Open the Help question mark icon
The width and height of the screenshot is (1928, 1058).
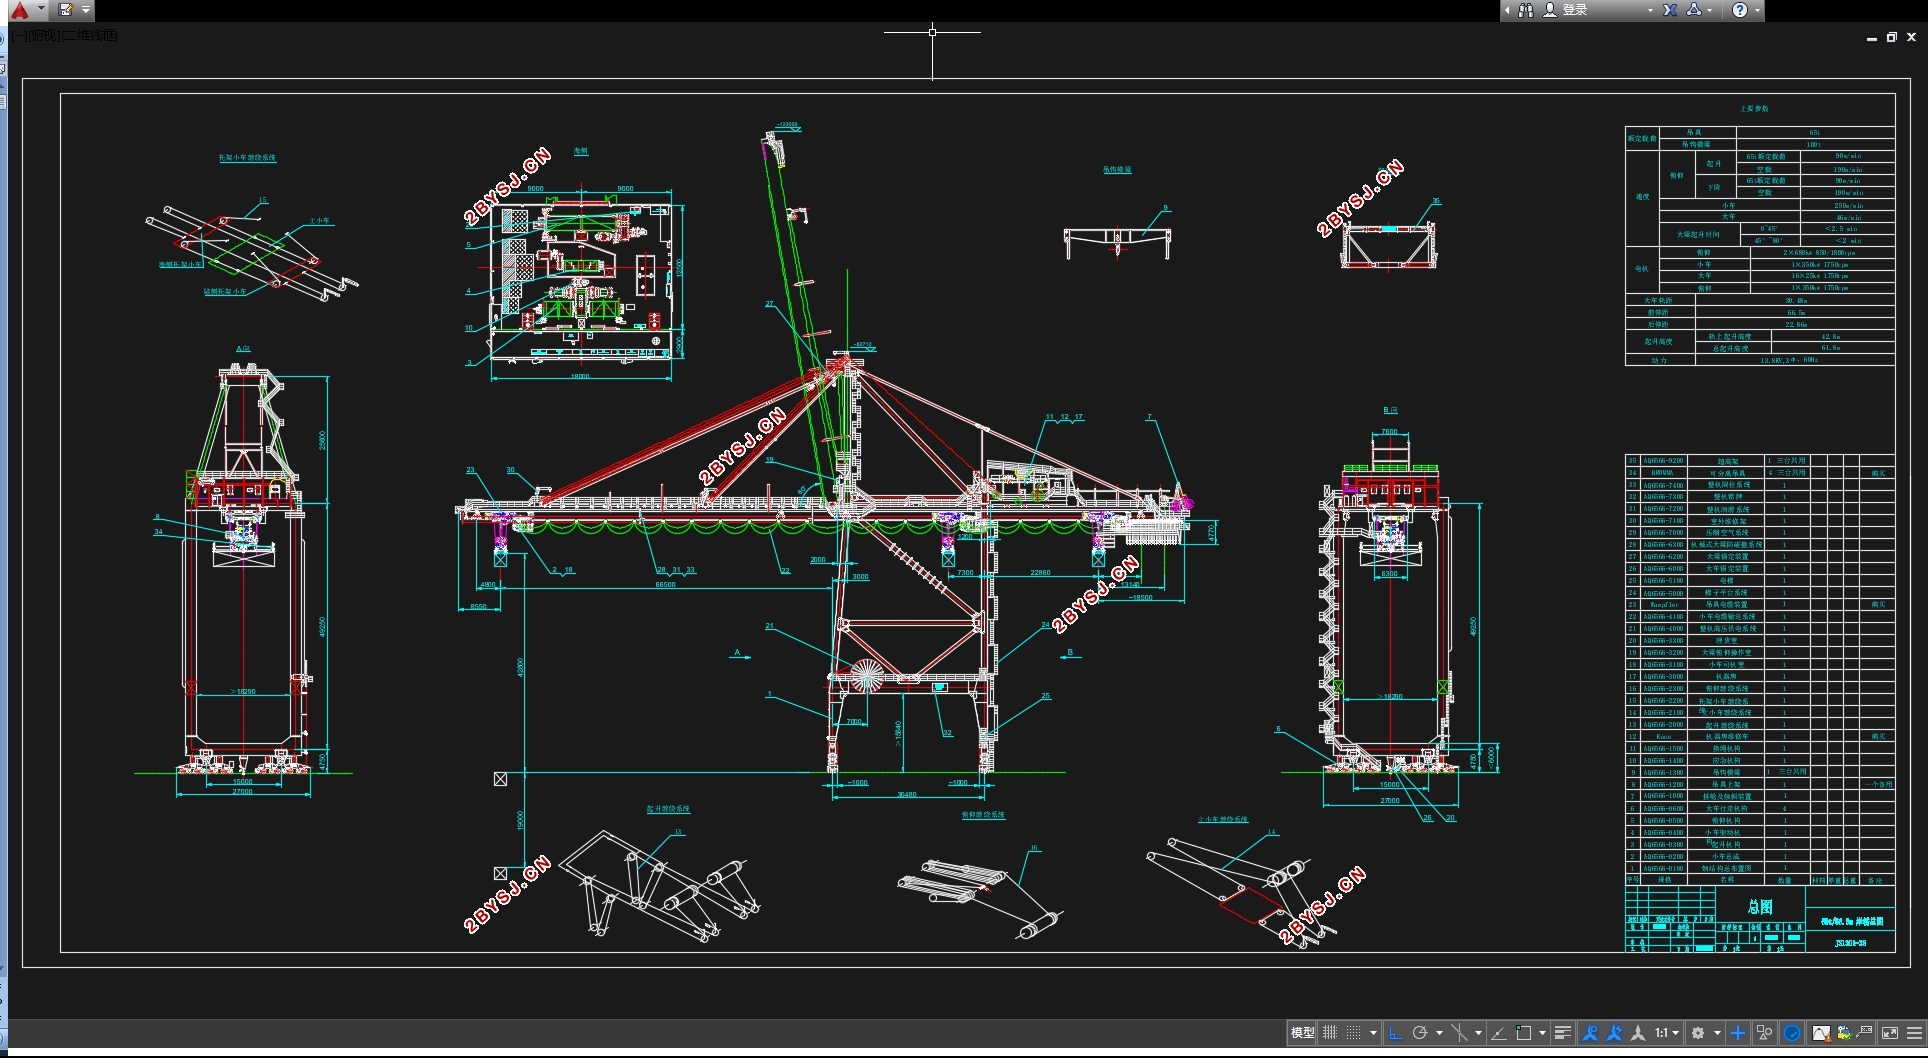[x=1740, y=10]
